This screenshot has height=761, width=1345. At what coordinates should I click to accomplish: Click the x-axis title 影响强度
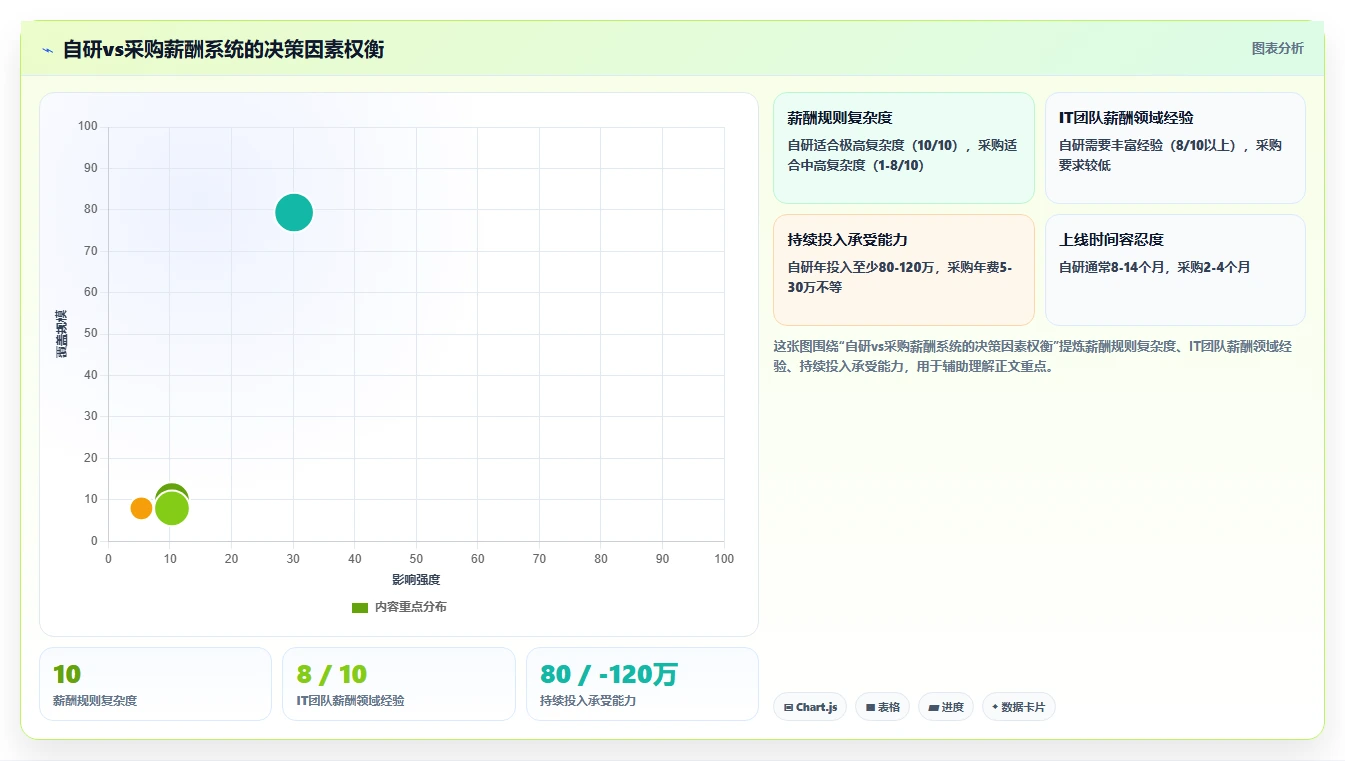pyautogui.click(x=416, y=580)
